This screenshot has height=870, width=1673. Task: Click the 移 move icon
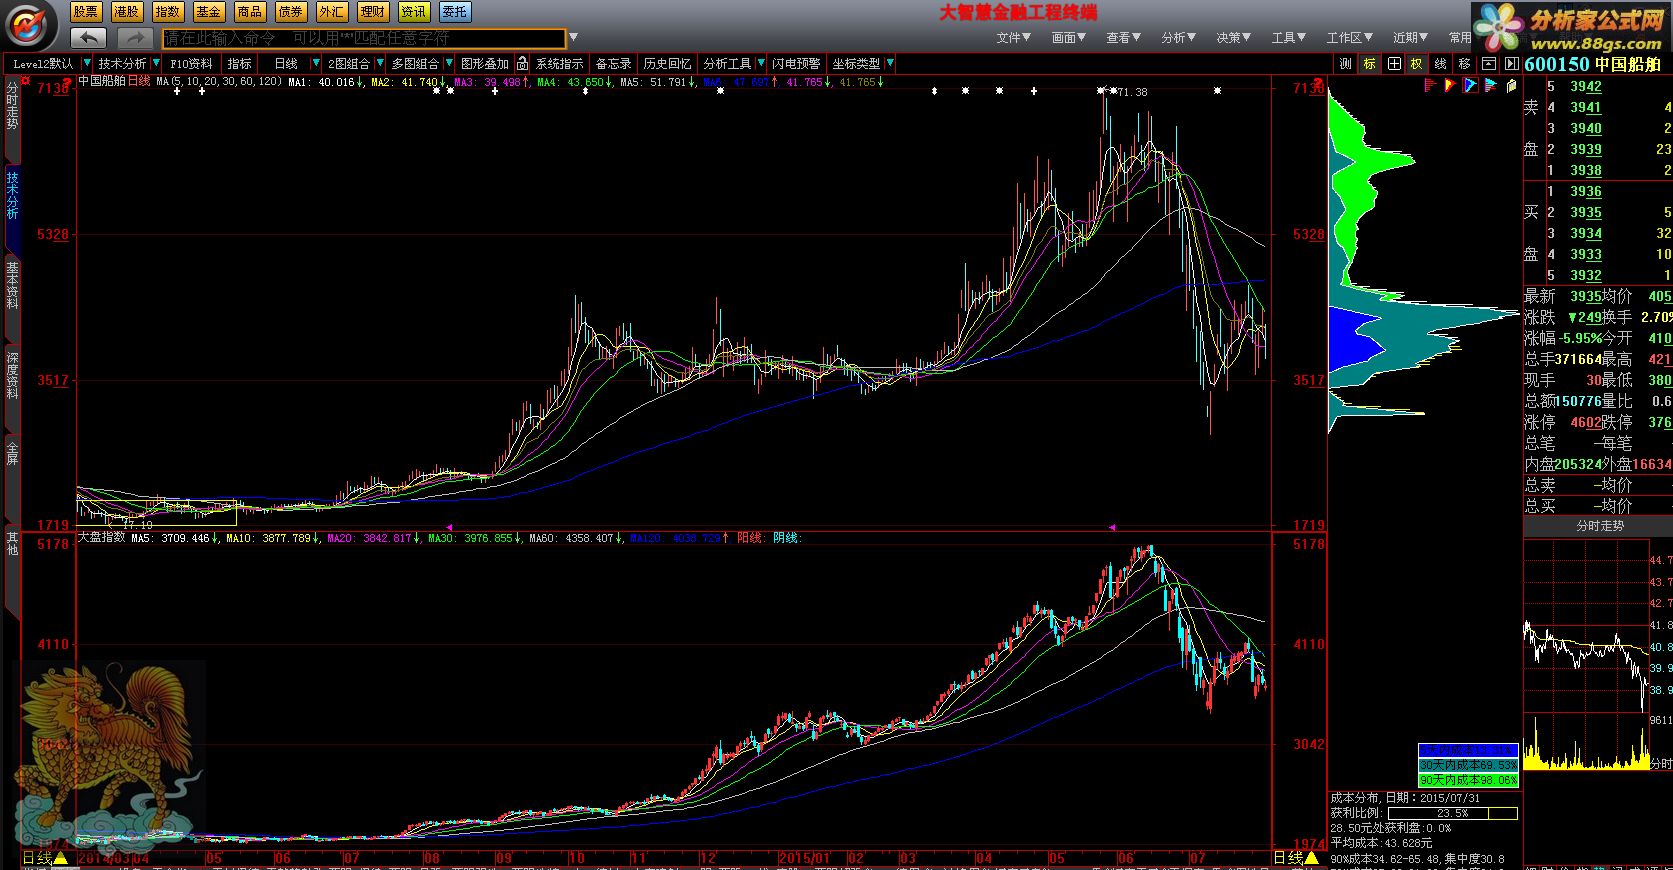[1465, 63]
